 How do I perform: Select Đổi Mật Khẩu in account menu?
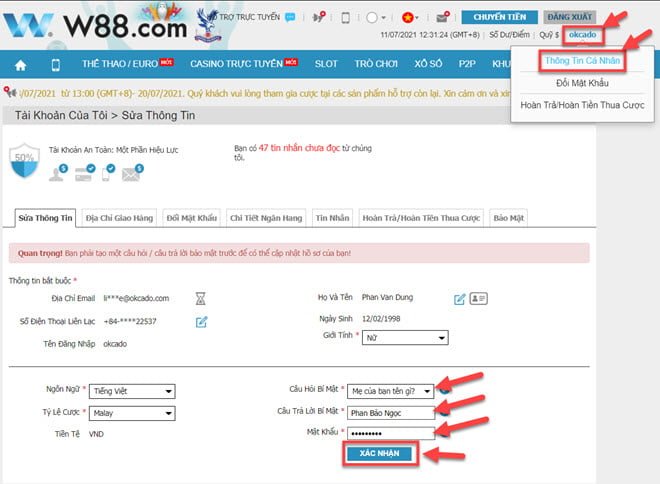[582, 83]
